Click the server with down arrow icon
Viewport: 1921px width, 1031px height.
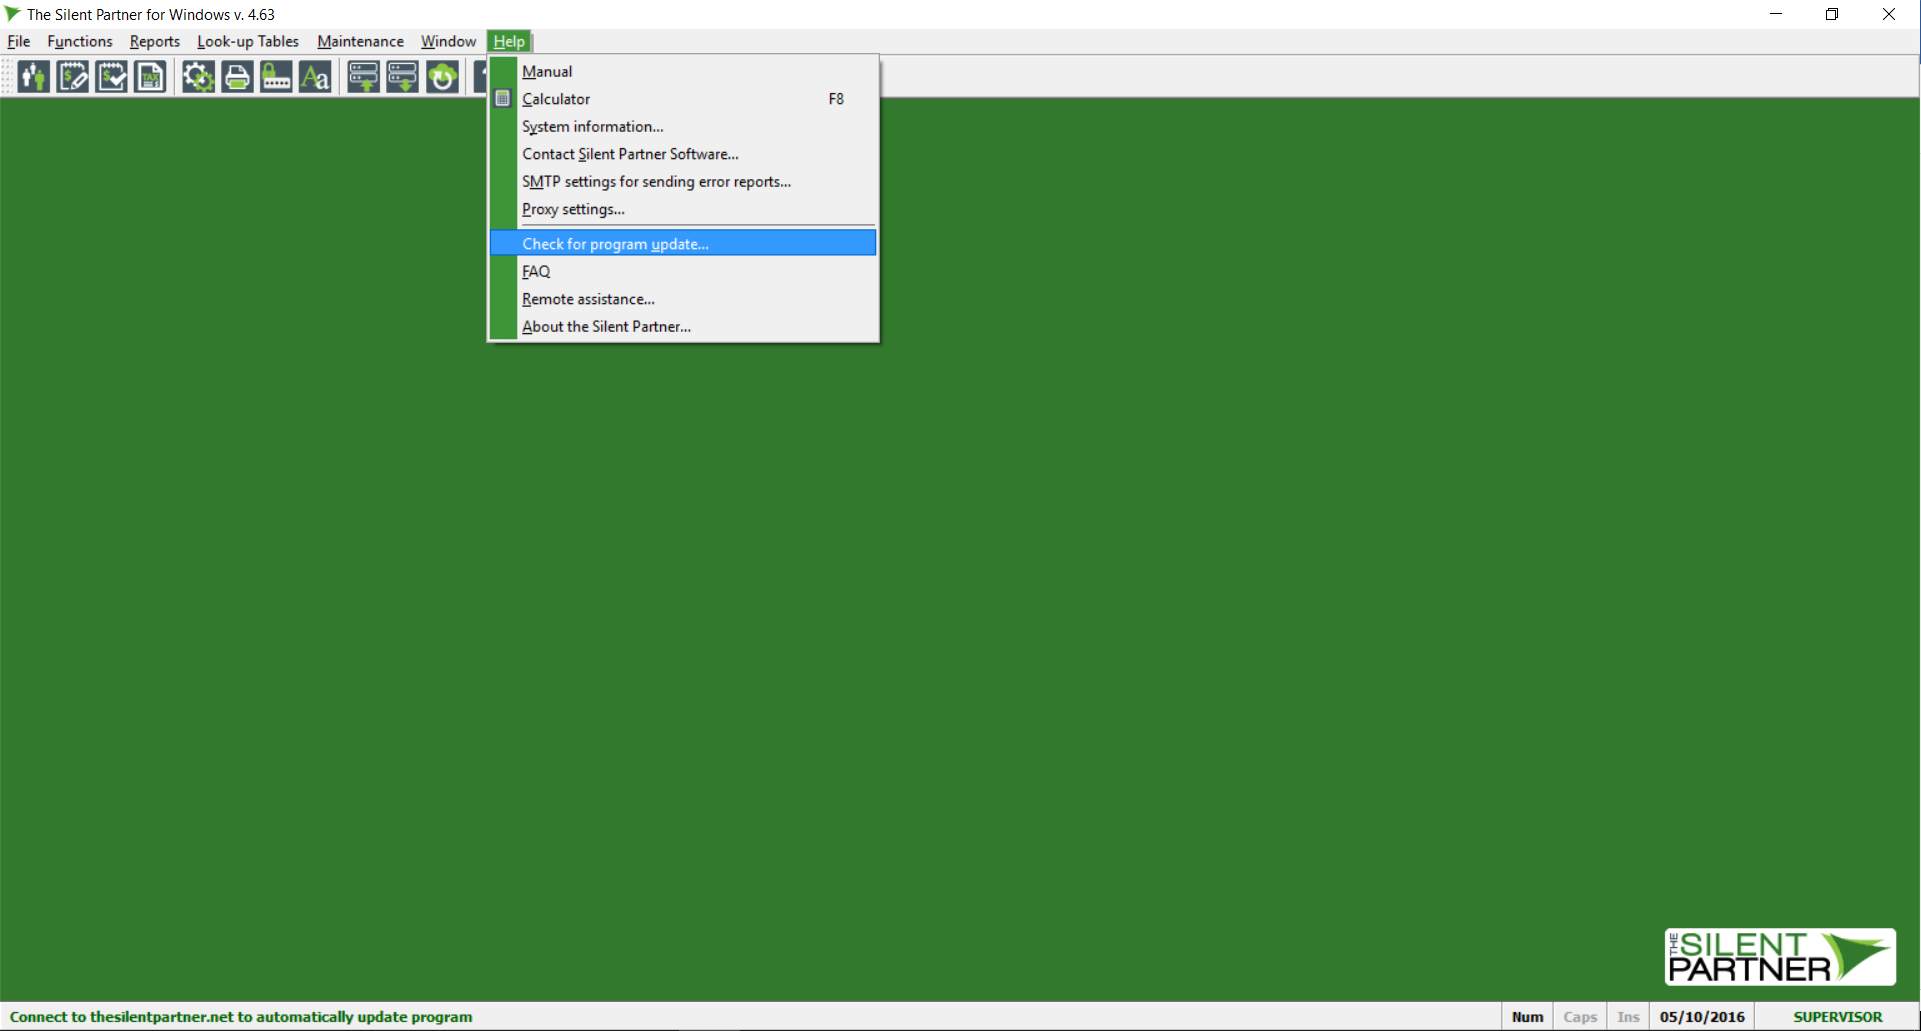pos(403,77)
